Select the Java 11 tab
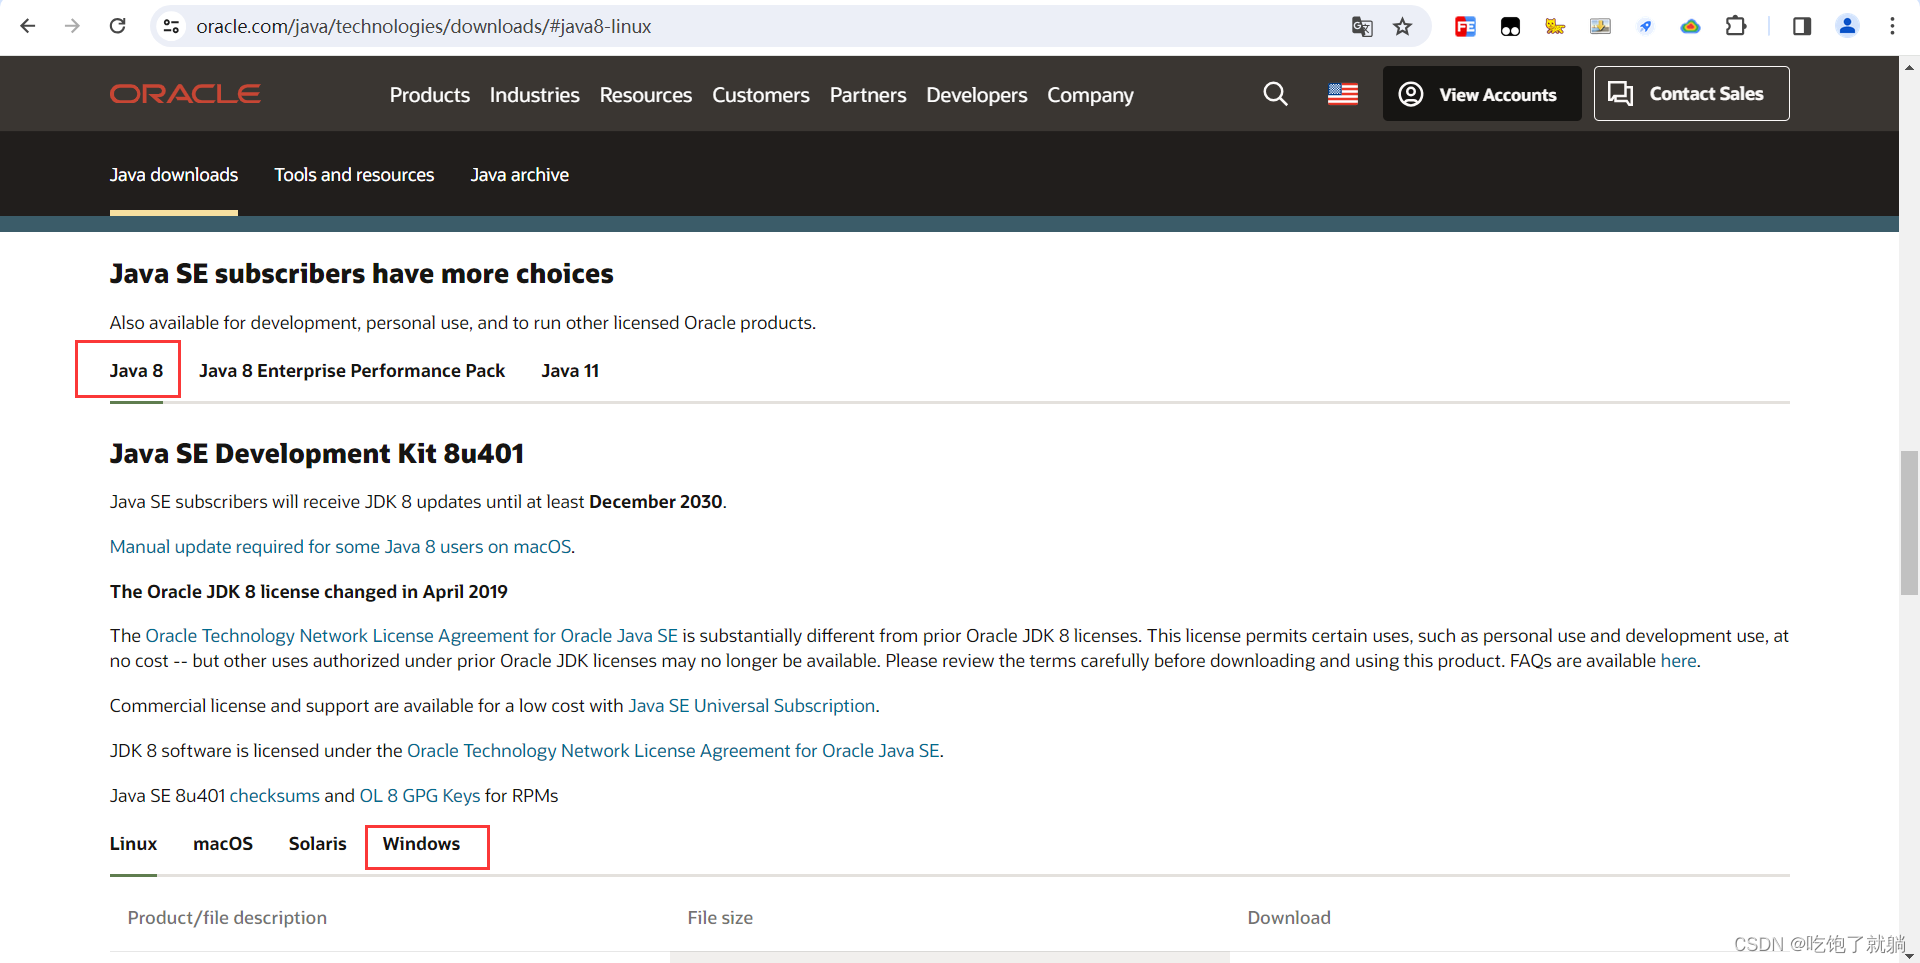 point(570,371)
